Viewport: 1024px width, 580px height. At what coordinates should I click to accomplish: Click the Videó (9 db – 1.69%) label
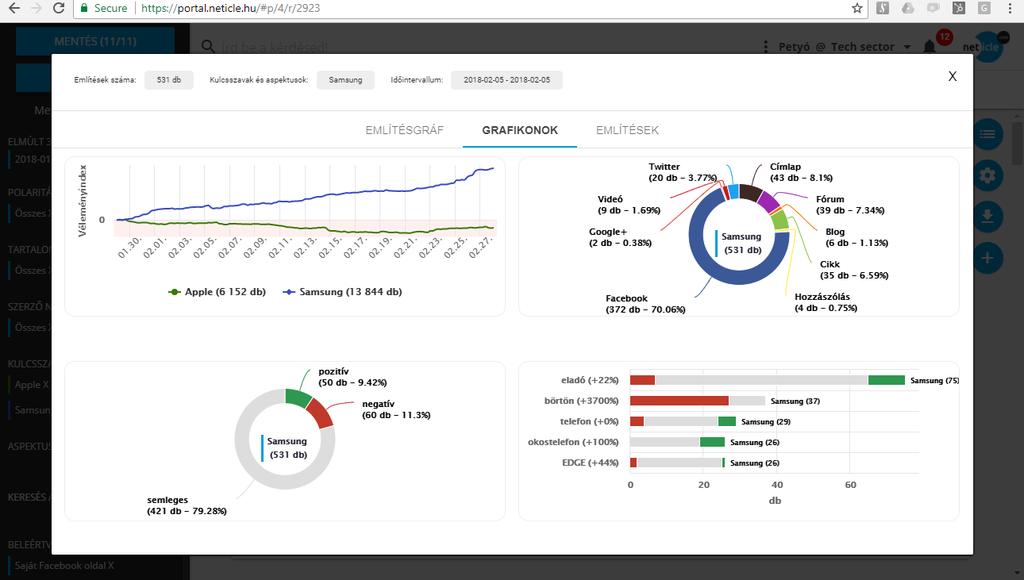pos(629,205)
